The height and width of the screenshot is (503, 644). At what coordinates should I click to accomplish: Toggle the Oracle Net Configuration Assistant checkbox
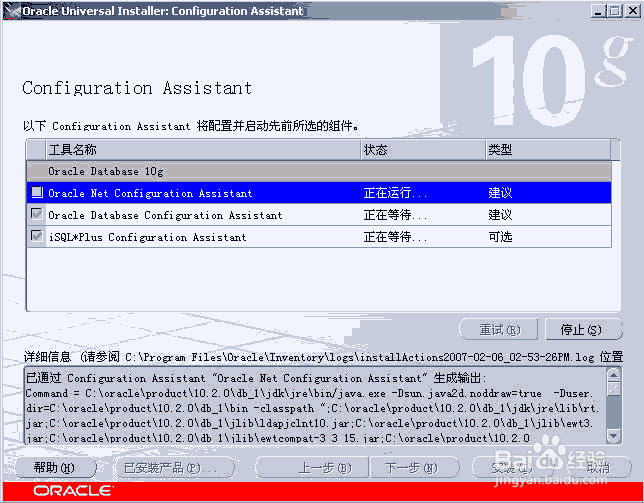[37, 192]
